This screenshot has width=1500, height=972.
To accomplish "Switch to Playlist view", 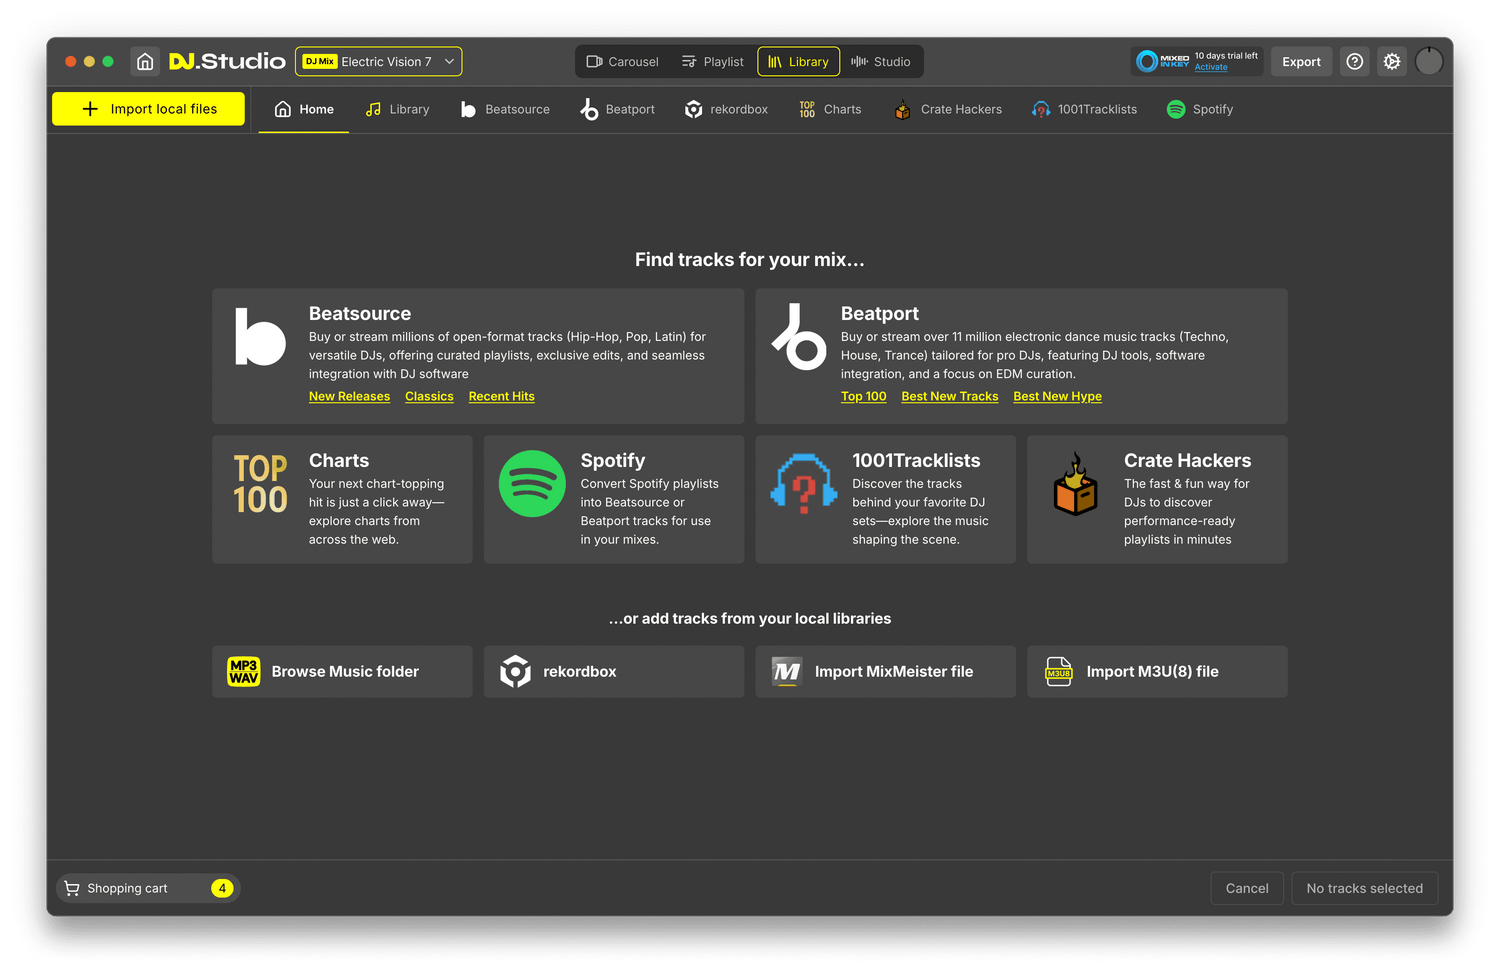I will coord(712,62).
